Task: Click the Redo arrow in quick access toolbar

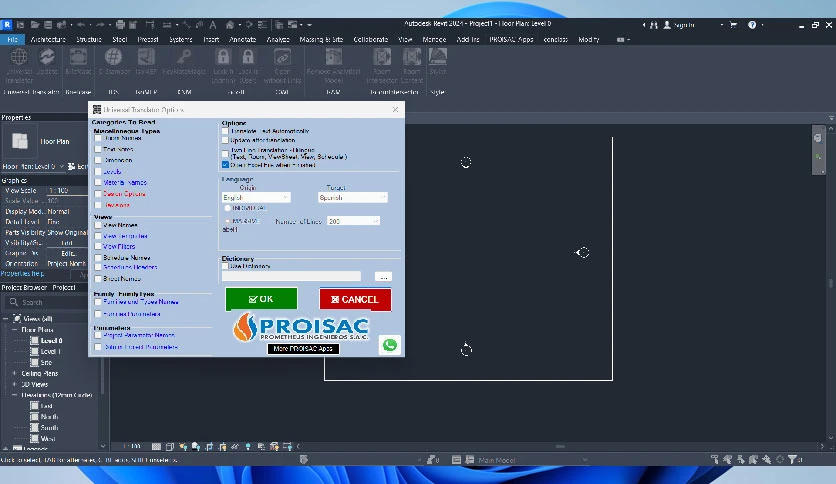Action: 100,25
